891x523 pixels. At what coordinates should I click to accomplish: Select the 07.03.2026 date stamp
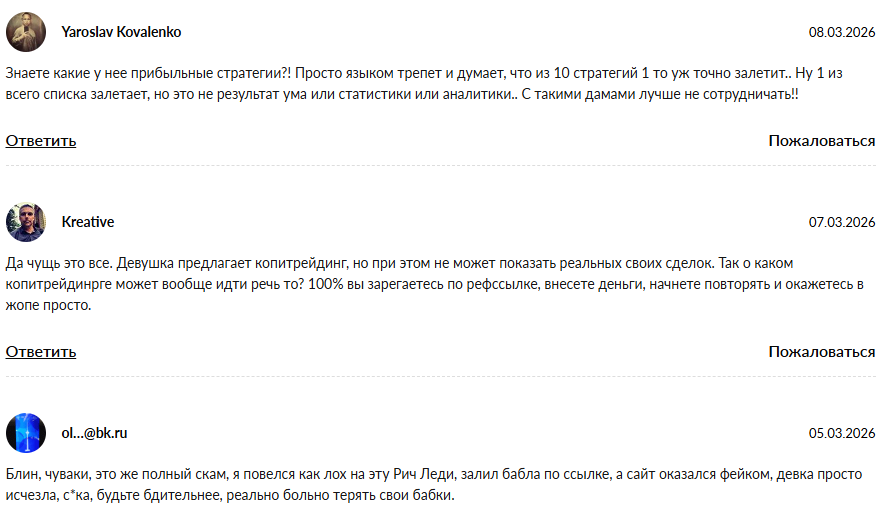[x=842, y=222]
